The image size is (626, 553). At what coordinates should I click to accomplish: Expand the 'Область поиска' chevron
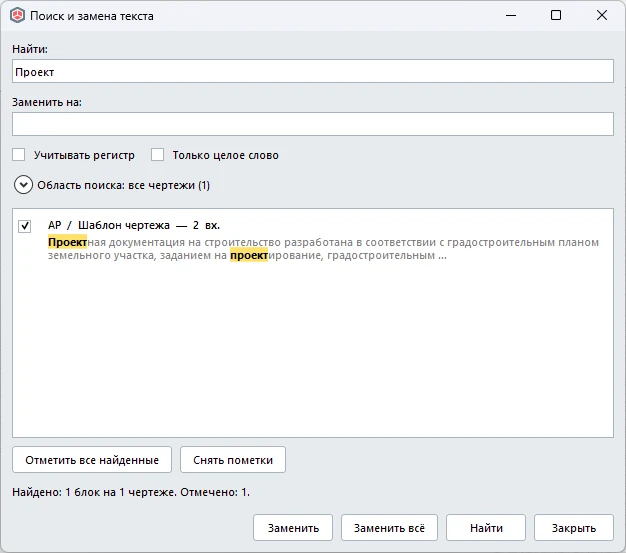point(23,185)
